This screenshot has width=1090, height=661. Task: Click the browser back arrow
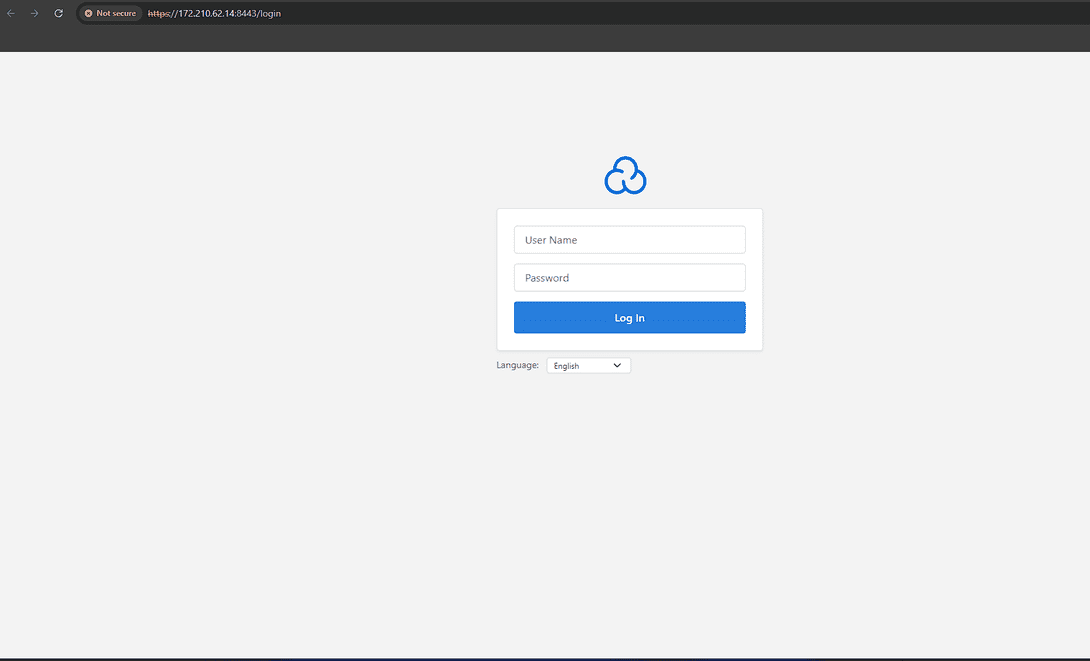tap(11, 13)
